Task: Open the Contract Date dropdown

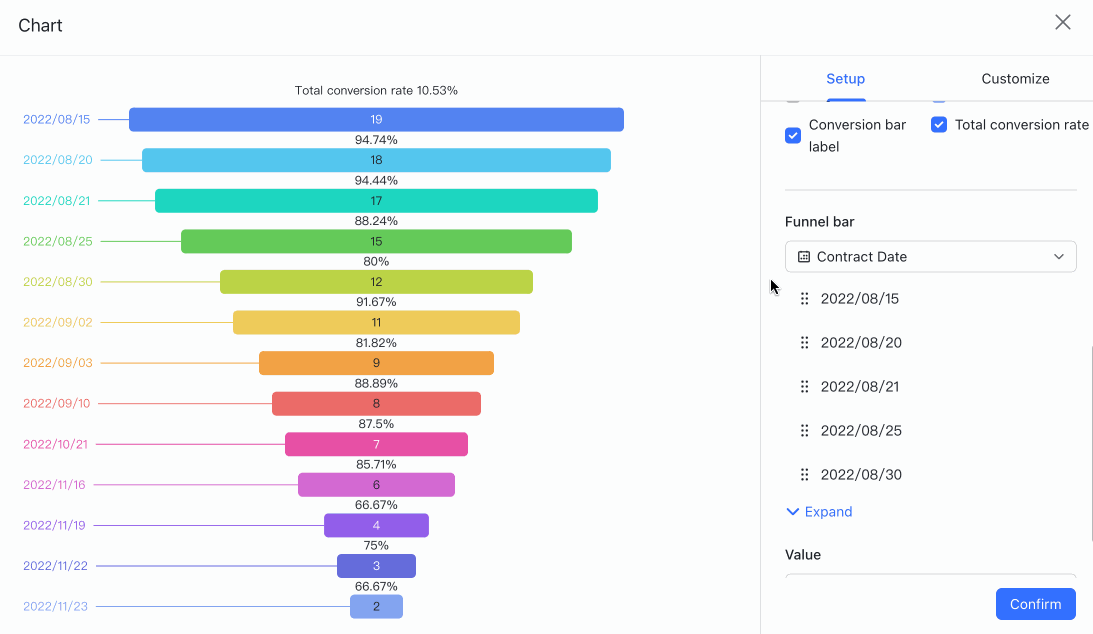Action: click(x=930, y=256)
